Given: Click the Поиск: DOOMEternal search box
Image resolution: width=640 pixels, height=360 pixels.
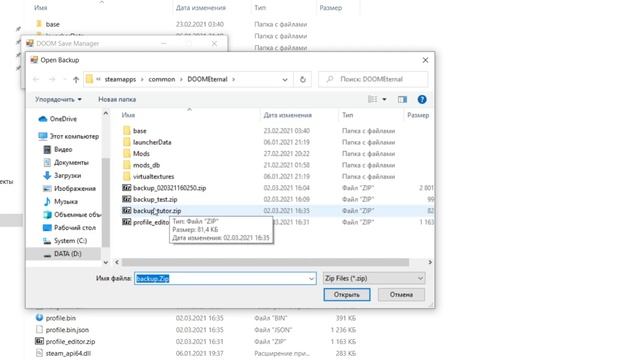Looking at the screenshot, I should pyautogui.click(x=373, y=79).
